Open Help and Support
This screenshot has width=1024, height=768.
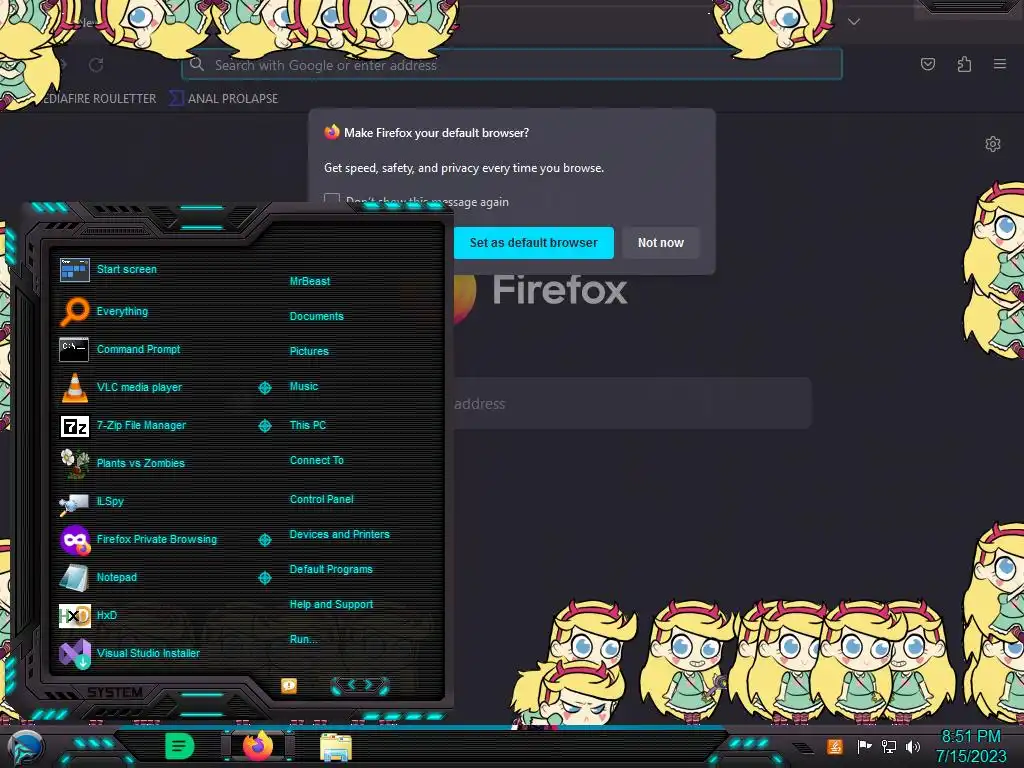tap(331, 605)
